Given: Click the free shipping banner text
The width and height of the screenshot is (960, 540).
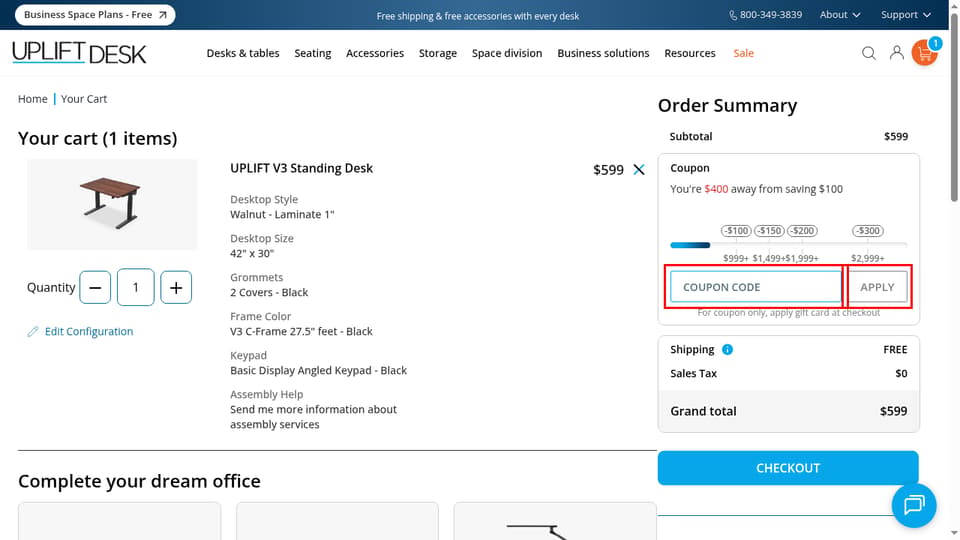Looking at the screenshot, I should click(x=478, y=16).
